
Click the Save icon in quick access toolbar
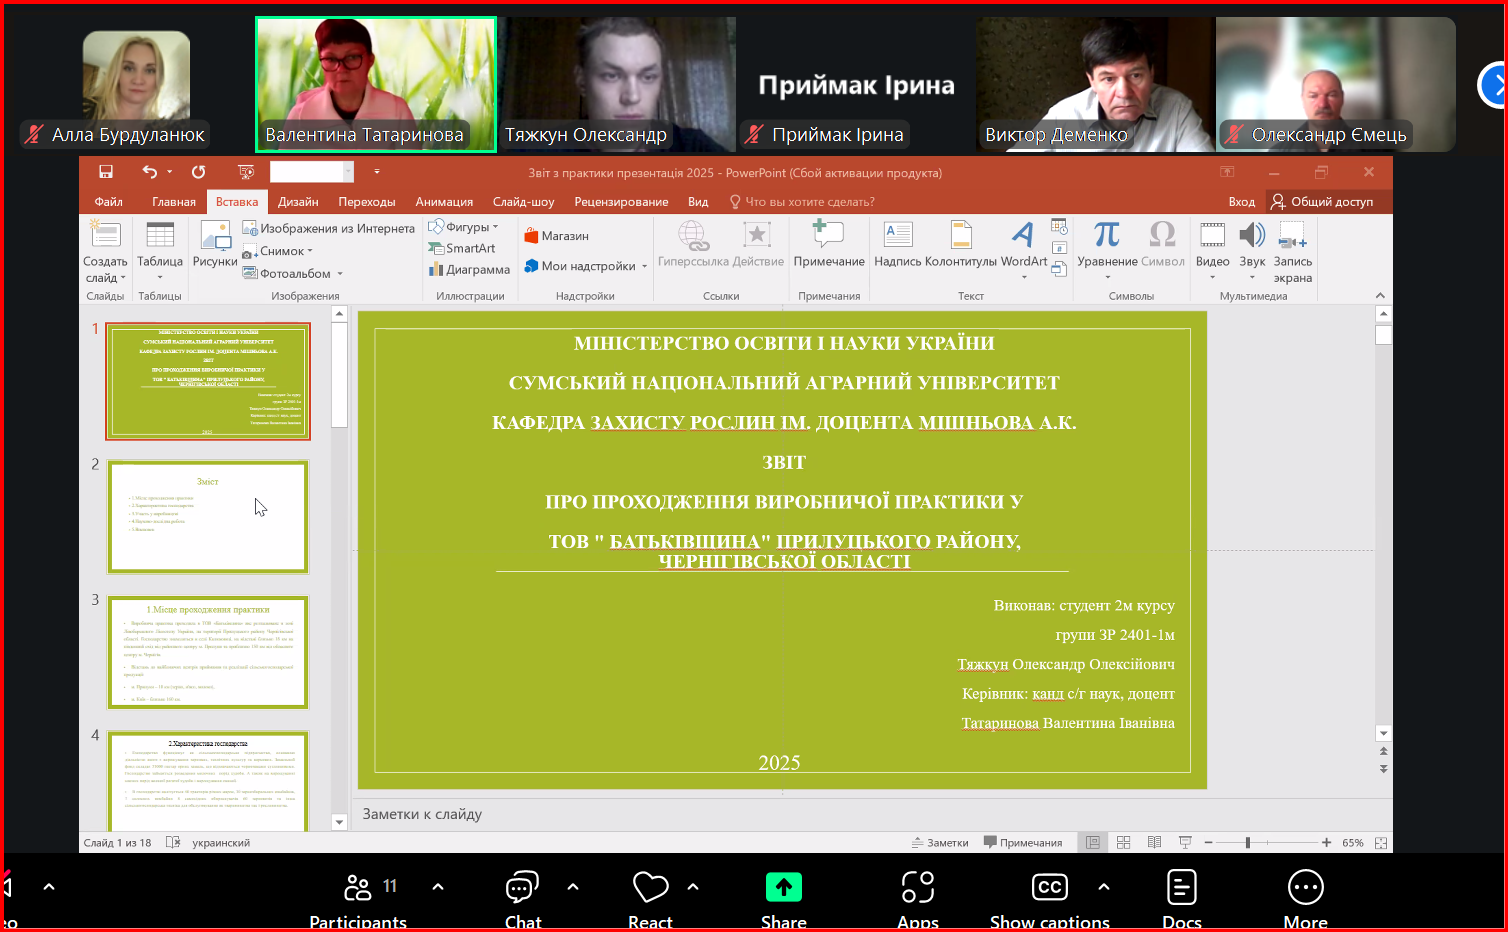[x=106, y=172]
